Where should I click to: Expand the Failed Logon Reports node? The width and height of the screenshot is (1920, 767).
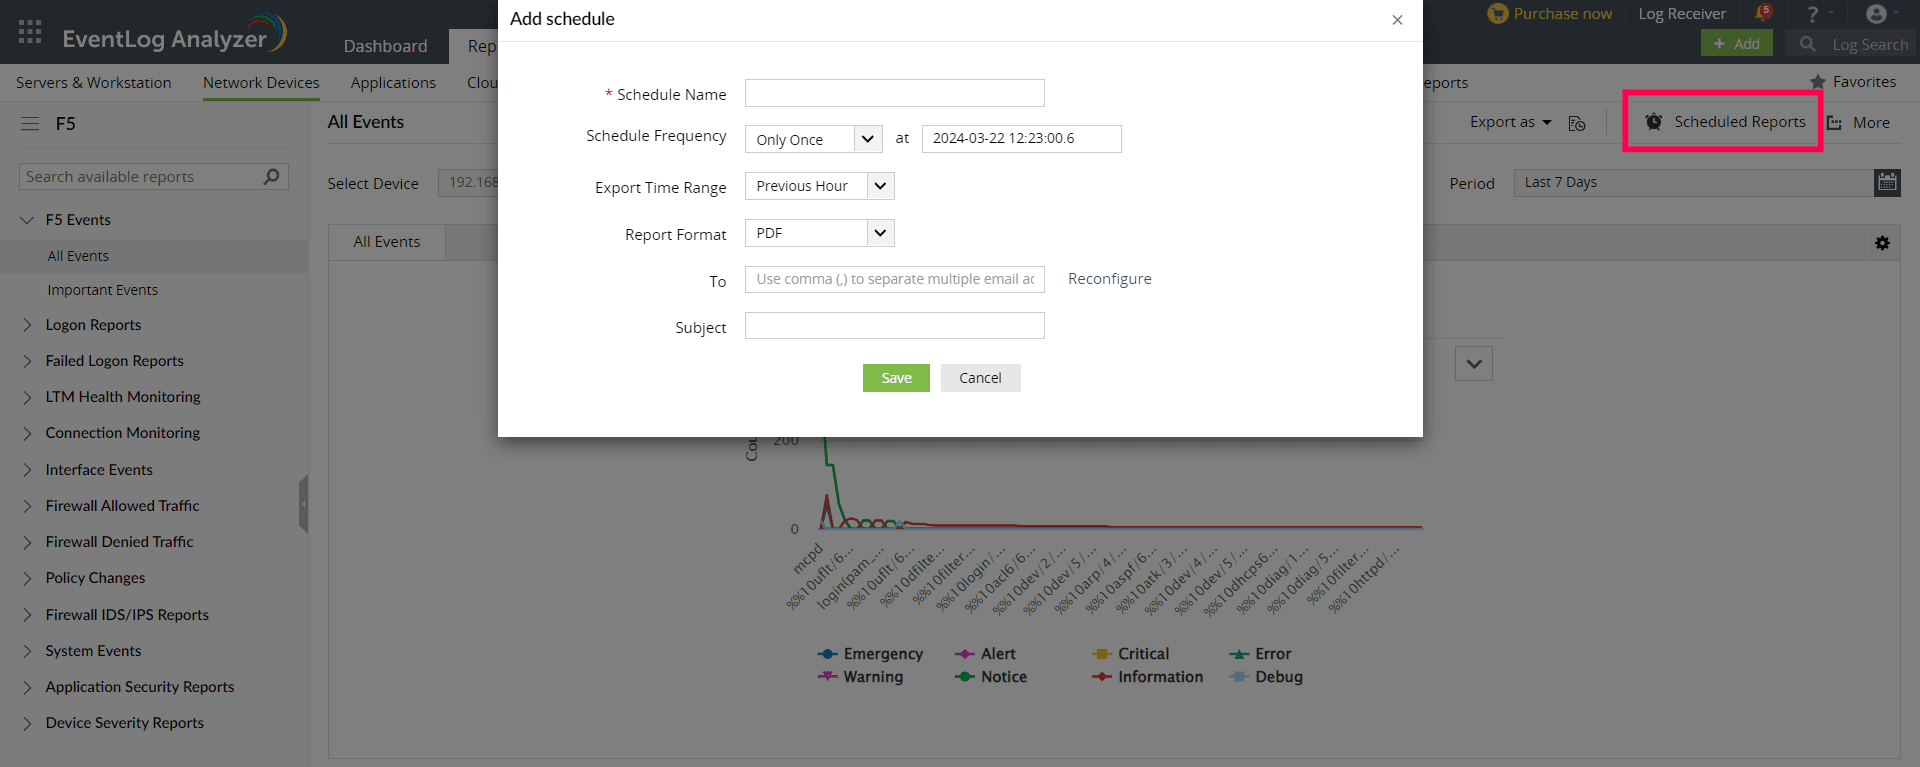[27, 361]
